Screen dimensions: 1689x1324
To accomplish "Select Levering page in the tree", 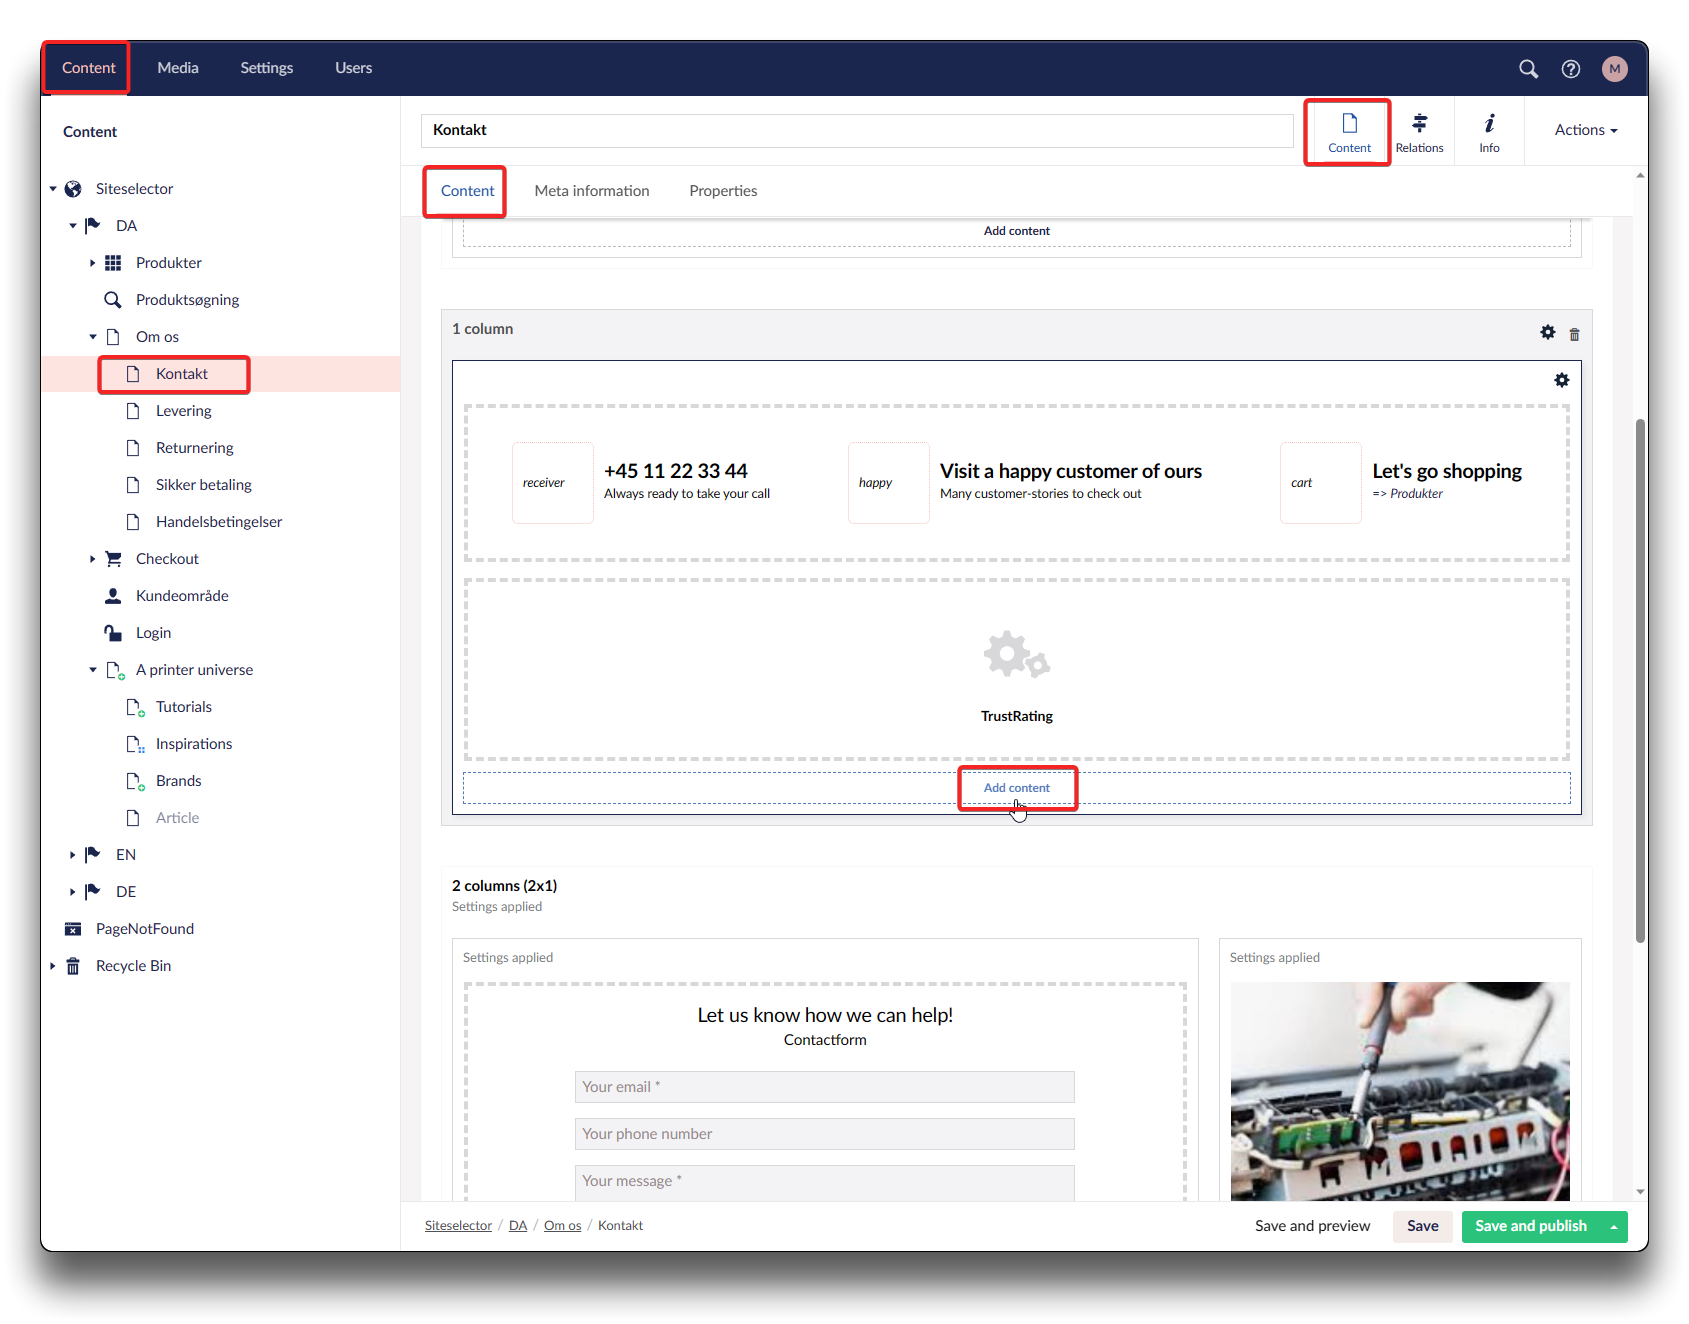I will point(183,411).
